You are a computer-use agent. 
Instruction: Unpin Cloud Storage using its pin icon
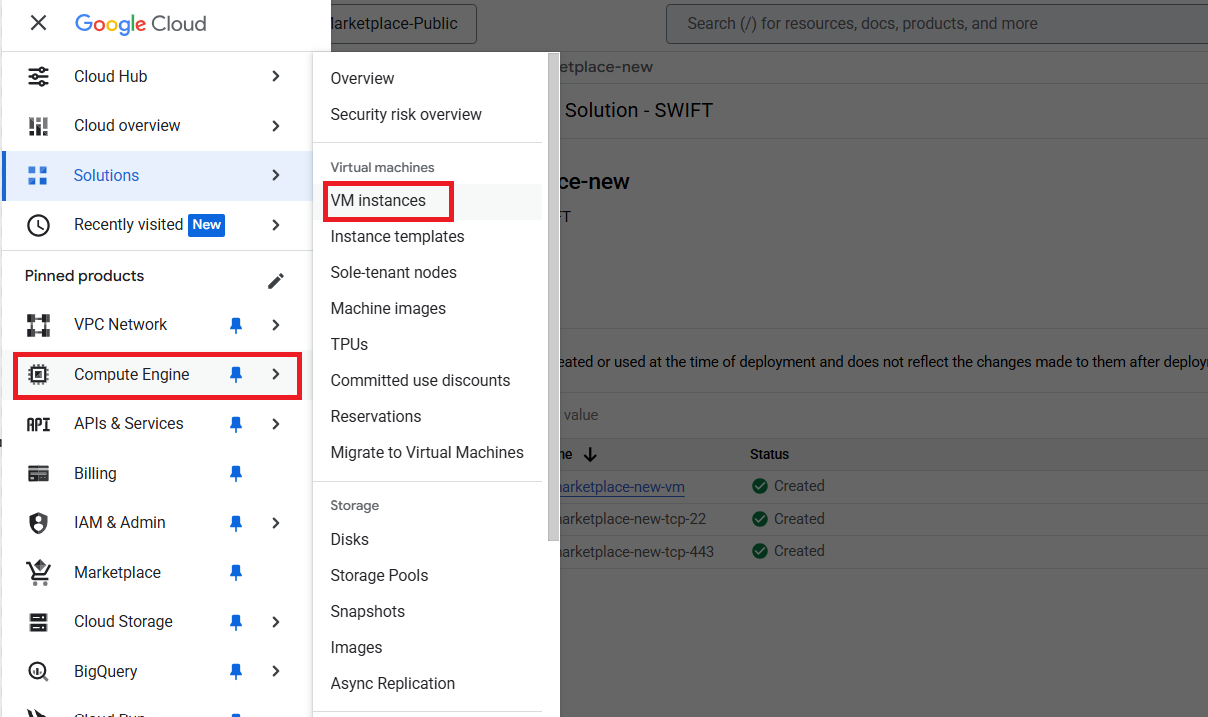tap(236, 622)
